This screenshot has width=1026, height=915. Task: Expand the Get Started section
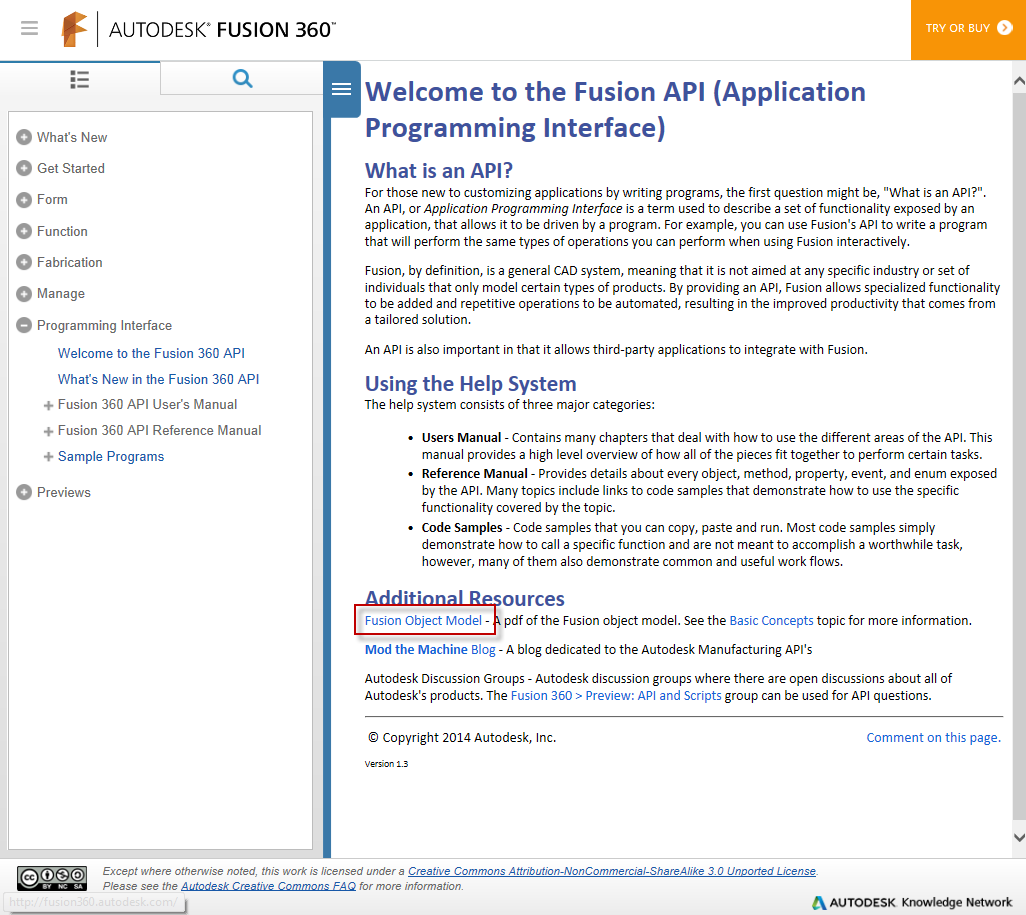coord(24,168)
